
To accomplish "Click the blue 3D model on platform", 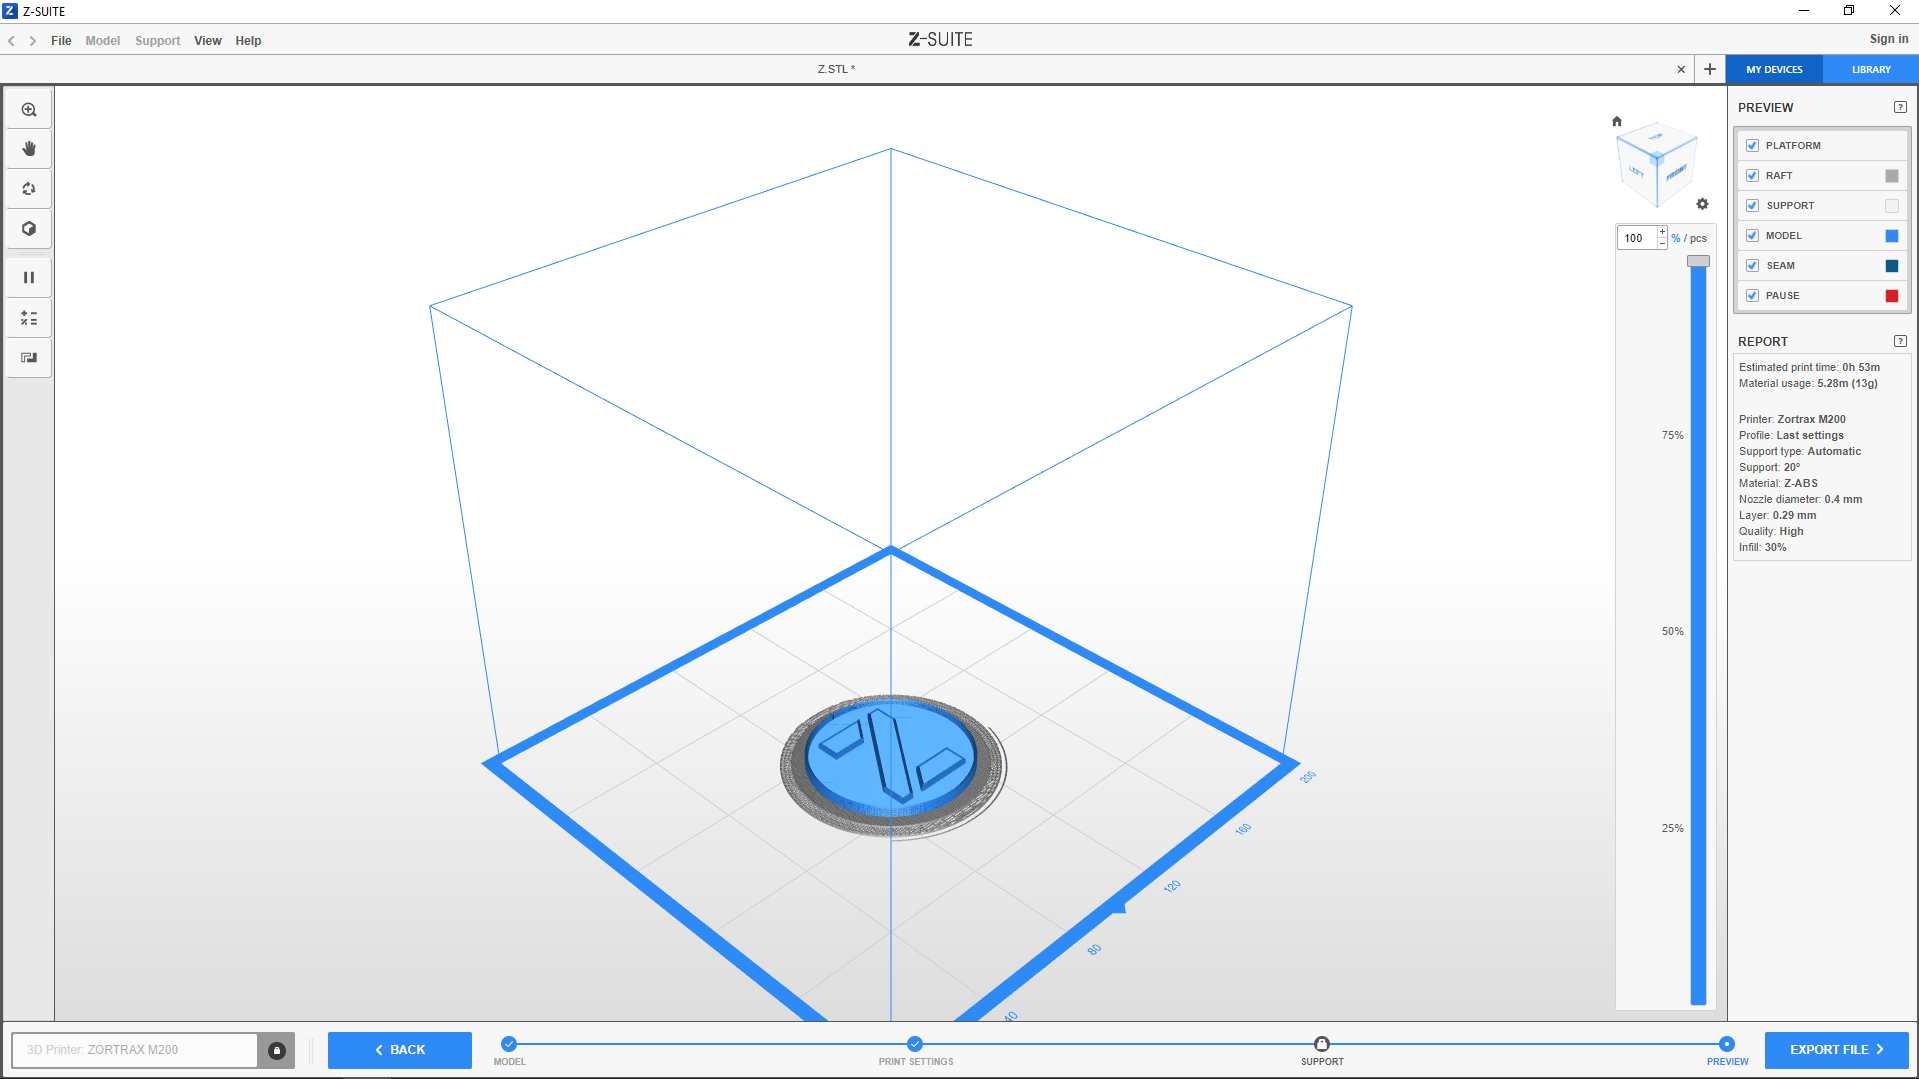I will tap(890, 757).
